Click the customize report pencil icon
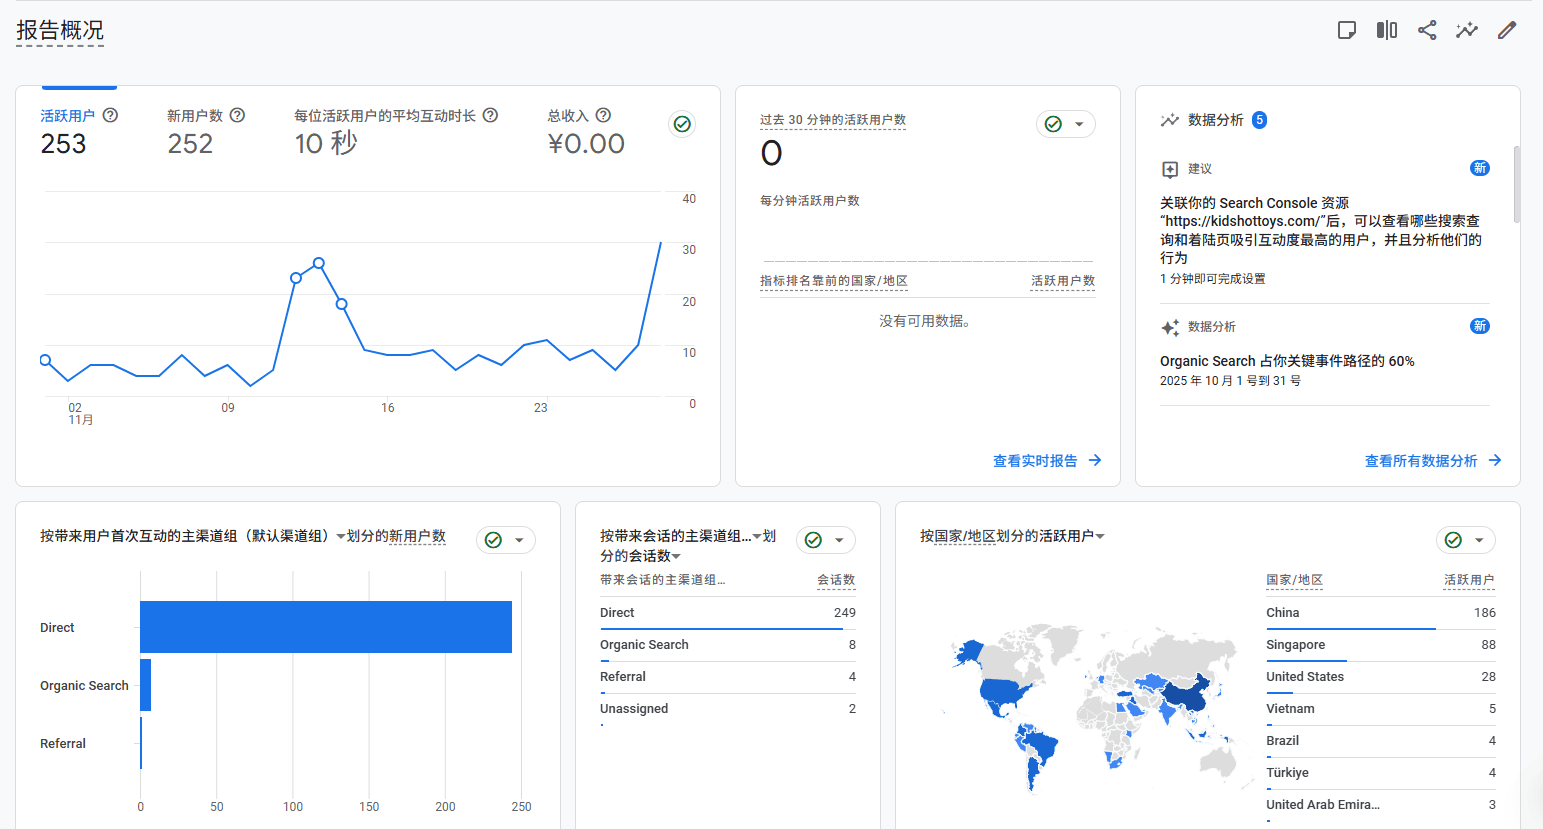This screenshot has width=1543, height=829. pos(1506,30)
